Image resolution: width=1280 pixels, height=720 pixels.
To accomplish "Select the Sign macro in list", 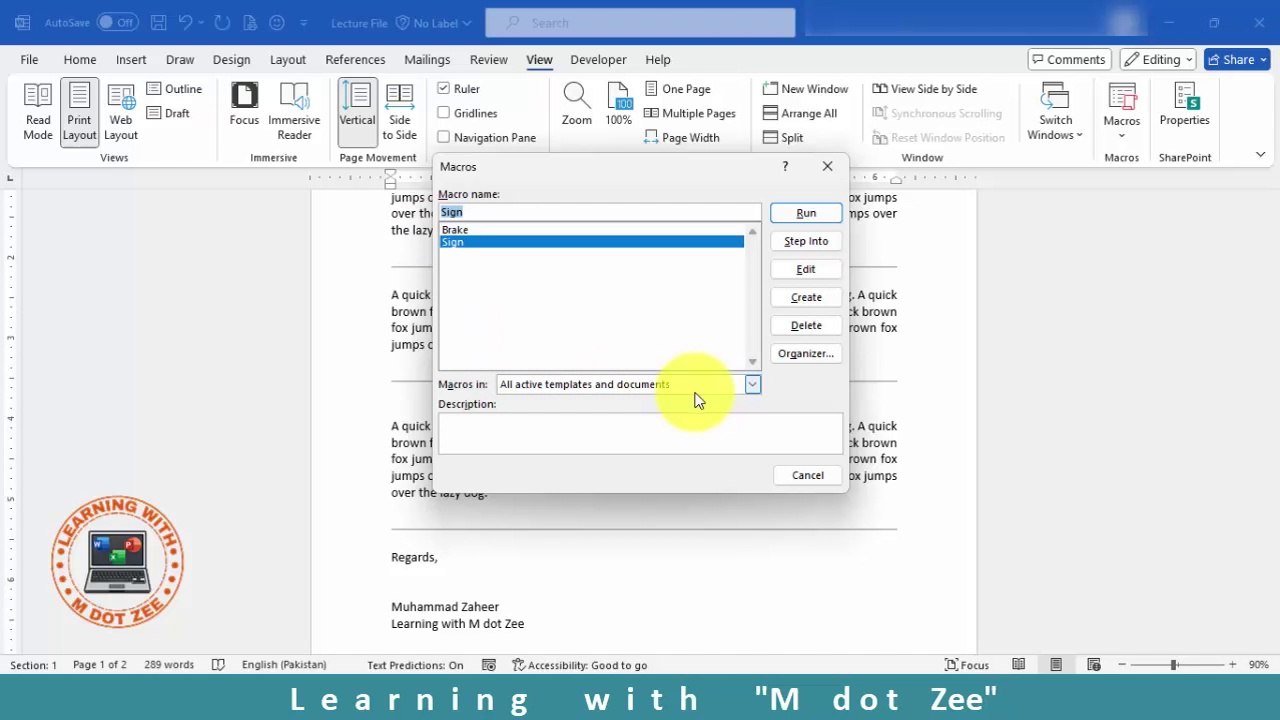I will coord(591,242).
